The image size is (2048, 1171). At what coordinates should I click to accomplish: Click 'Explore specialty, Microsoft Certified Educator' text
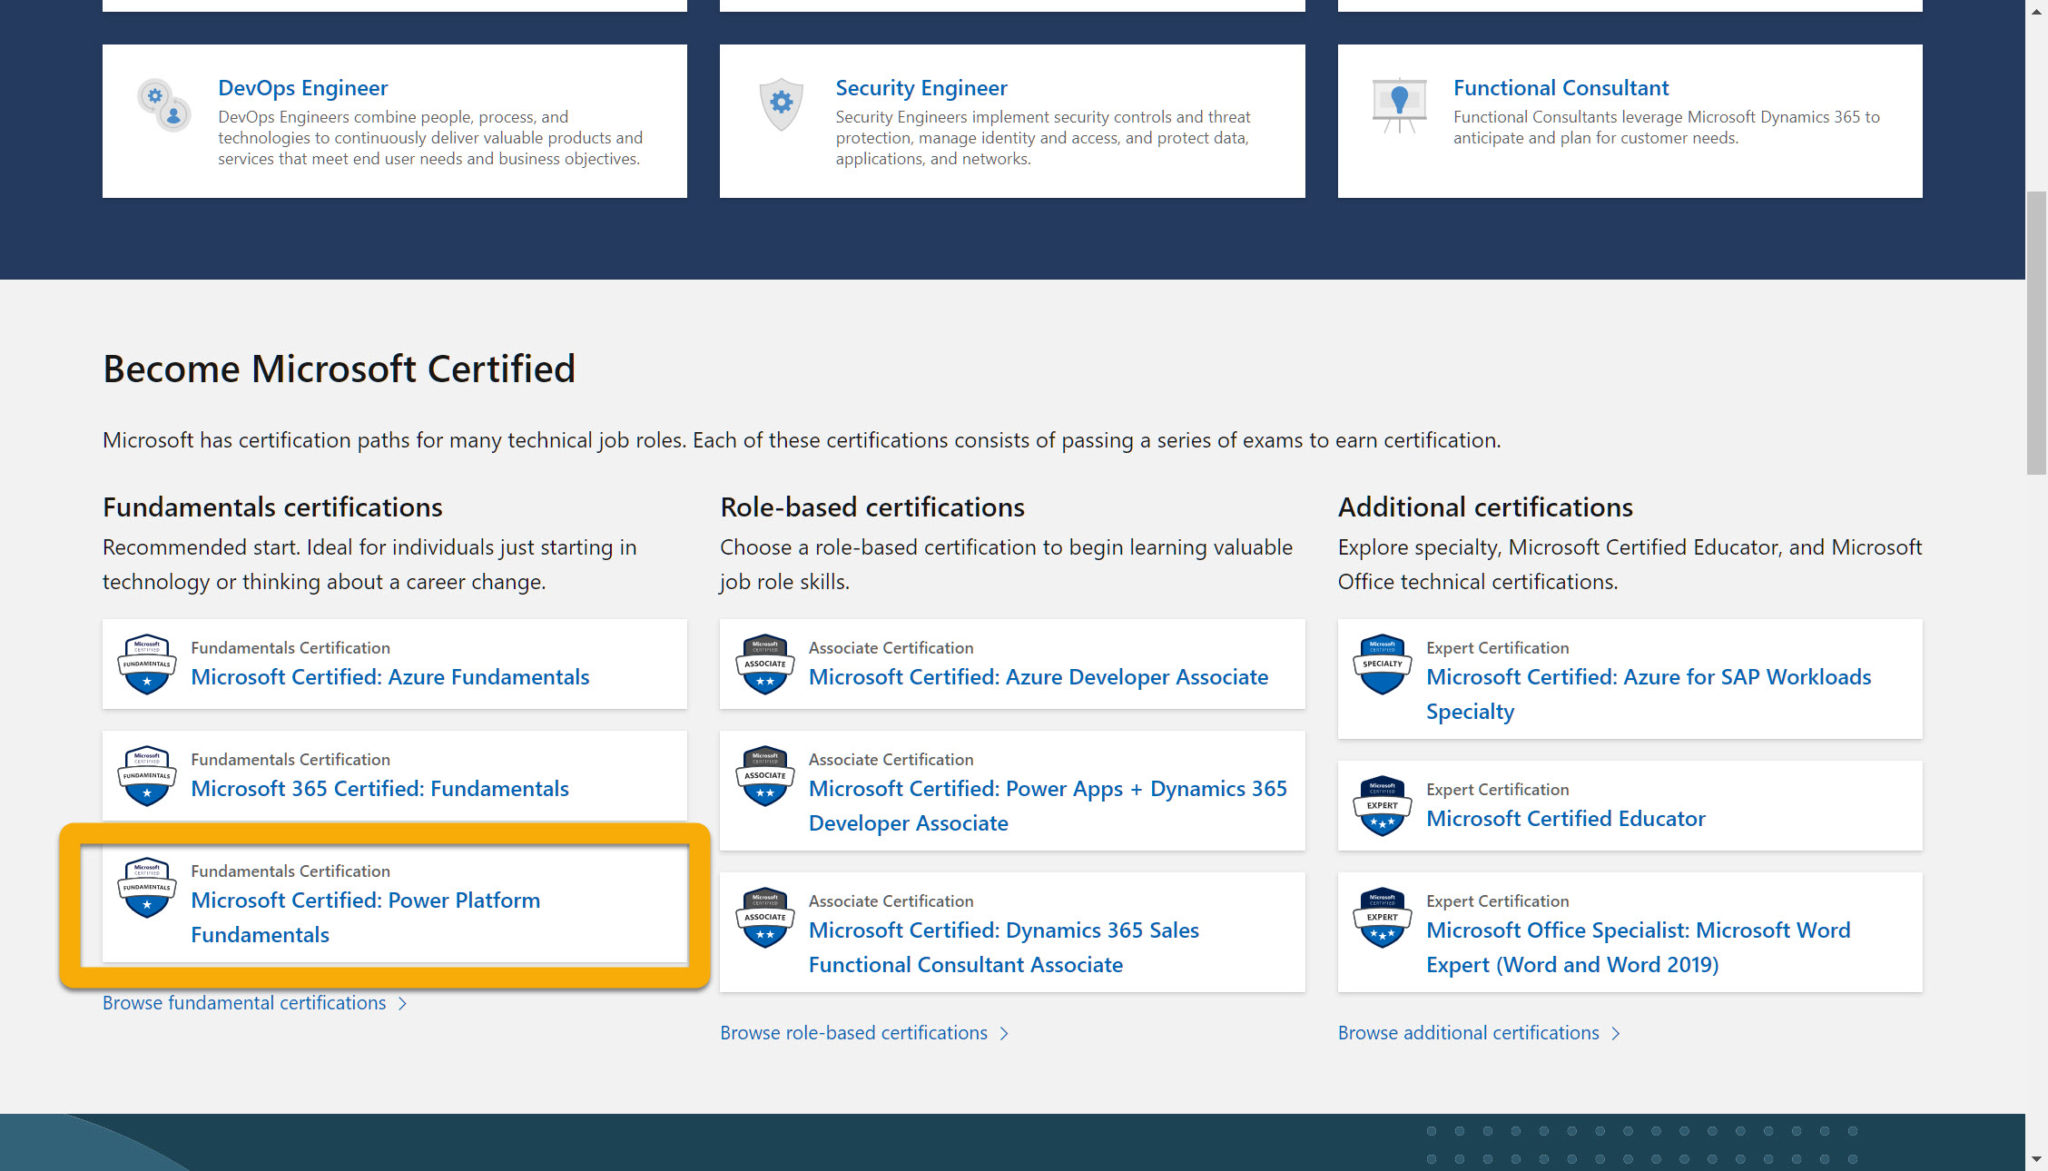tap(1630, 564)
